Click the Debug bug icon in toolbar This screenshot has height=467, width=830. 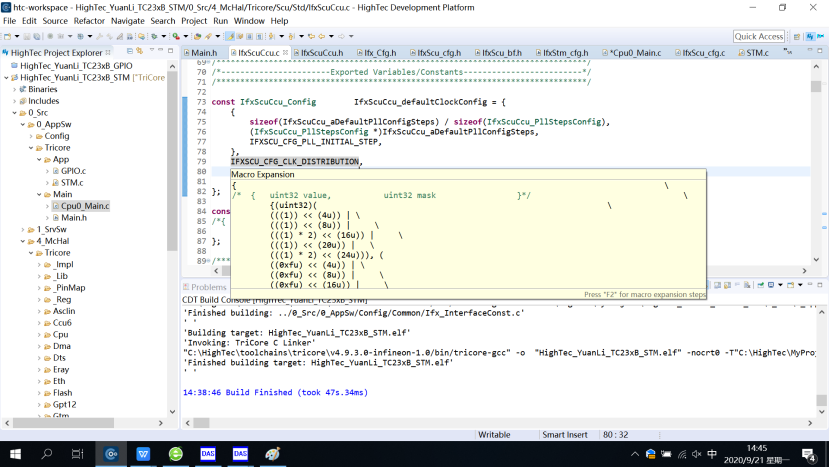click(154, 37)
